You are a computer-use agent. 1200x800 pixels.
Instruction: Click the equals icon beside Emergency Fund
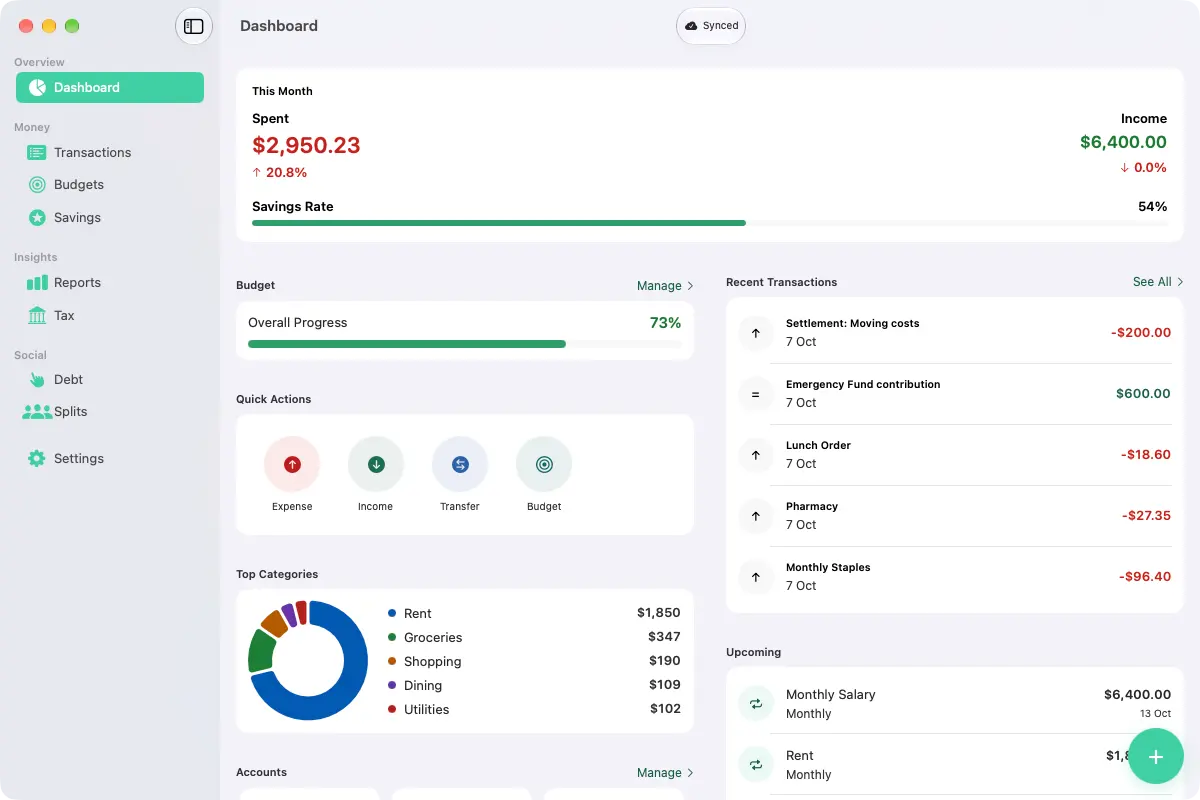[756, 394]
